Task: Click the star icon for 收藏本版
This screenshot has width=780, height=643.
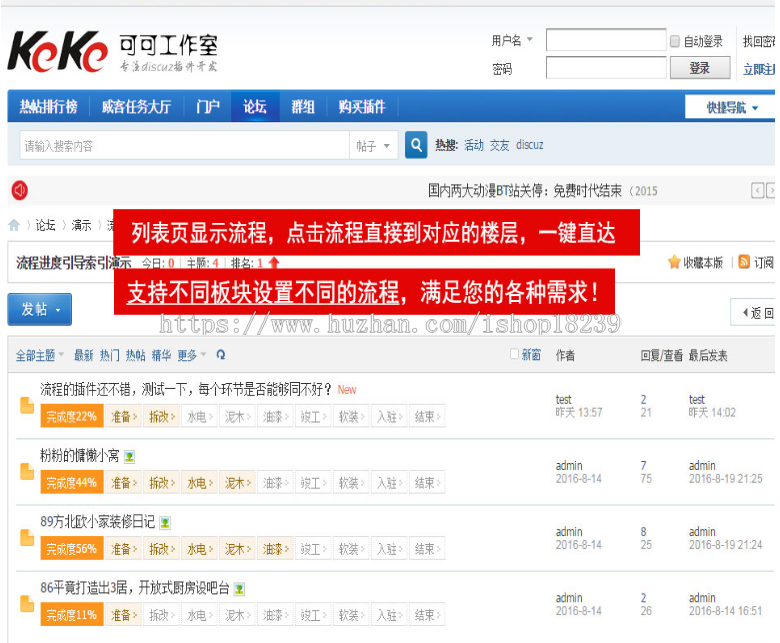Action: tap(674, 262)
